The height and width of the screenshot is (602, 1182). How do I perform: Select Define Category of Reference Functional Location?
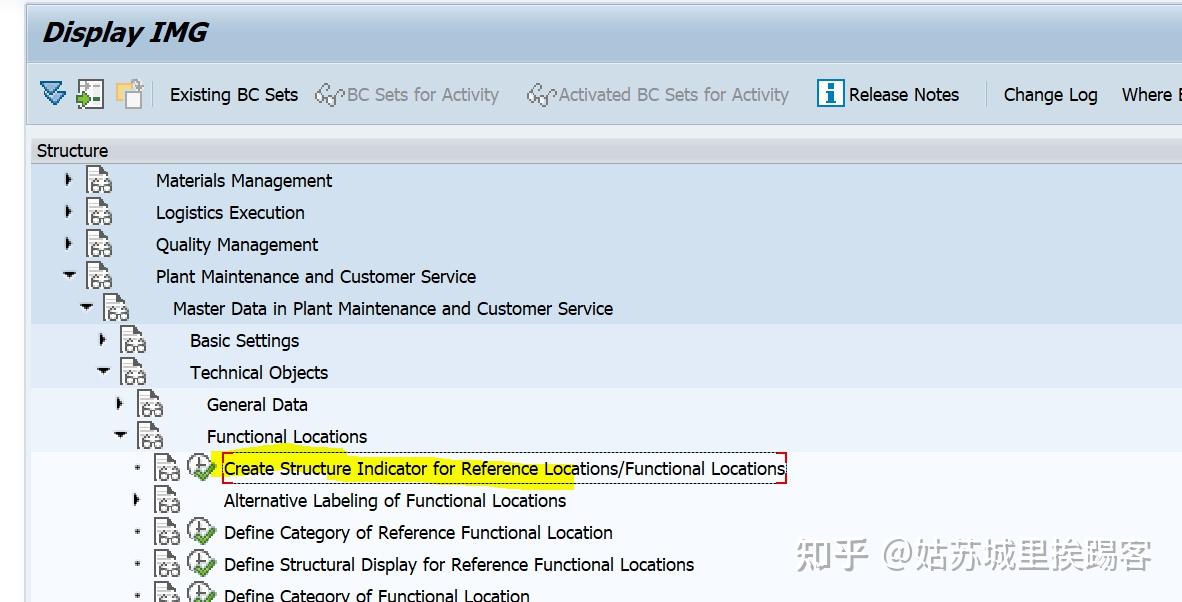(418, 533)
